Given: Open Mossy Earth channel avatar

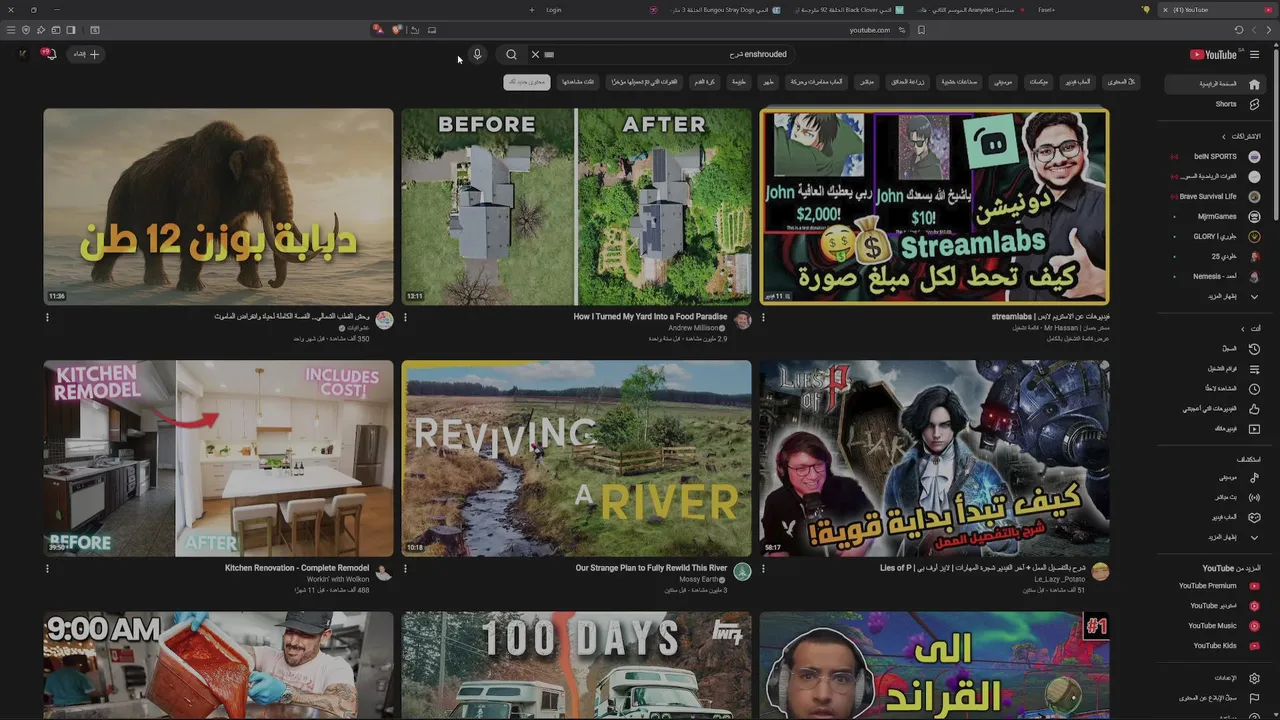Looking at the screenshot, I should (742, 572).
